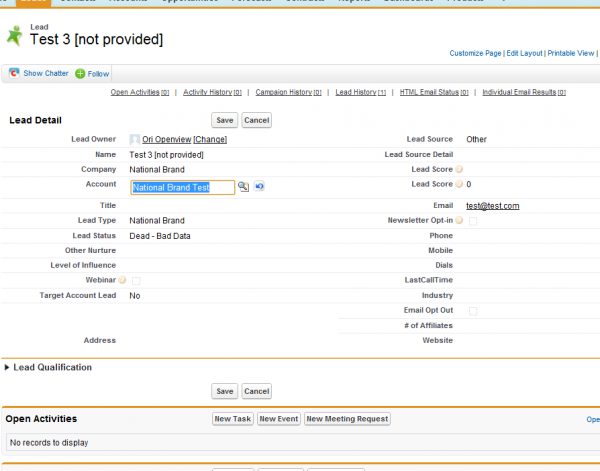This screenshot has width=600, height=471.
Task: Jump to Open Activities [0] link
Action: (x=140, y=92)
